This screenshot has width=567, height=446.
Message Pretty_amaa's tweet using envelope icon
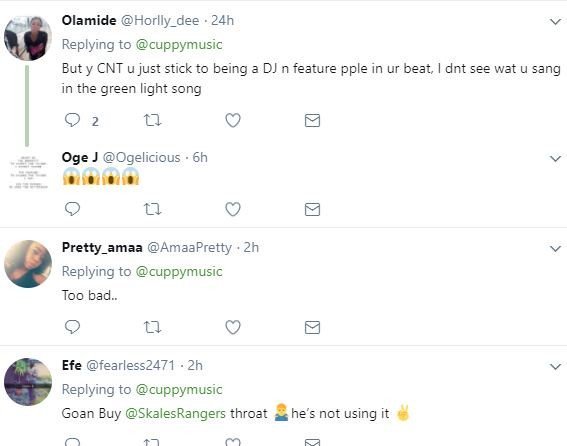click(x=312, y=327)
